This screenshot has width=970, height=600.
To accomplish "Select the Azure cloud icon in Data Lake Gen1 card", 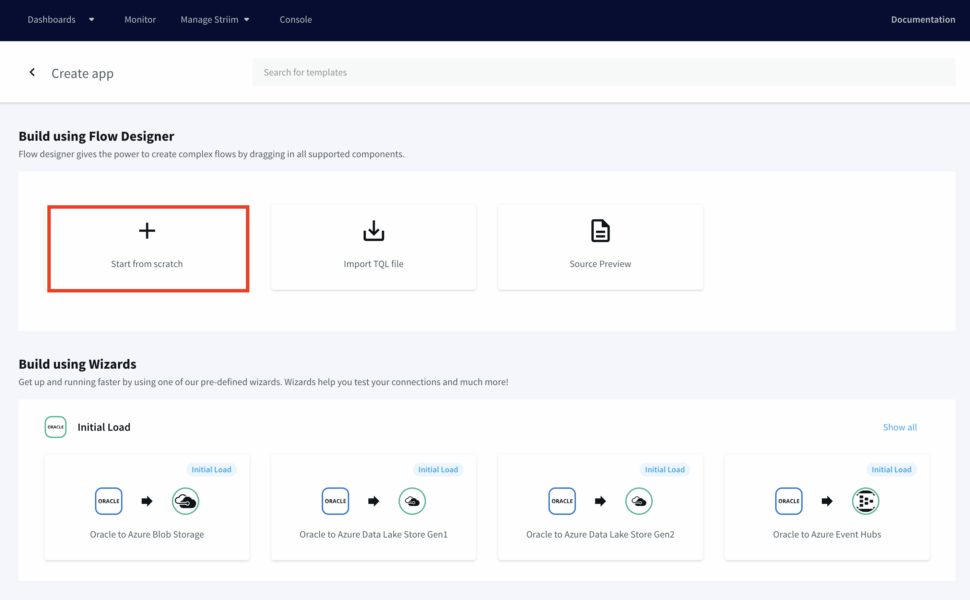I will click(412, 501).
